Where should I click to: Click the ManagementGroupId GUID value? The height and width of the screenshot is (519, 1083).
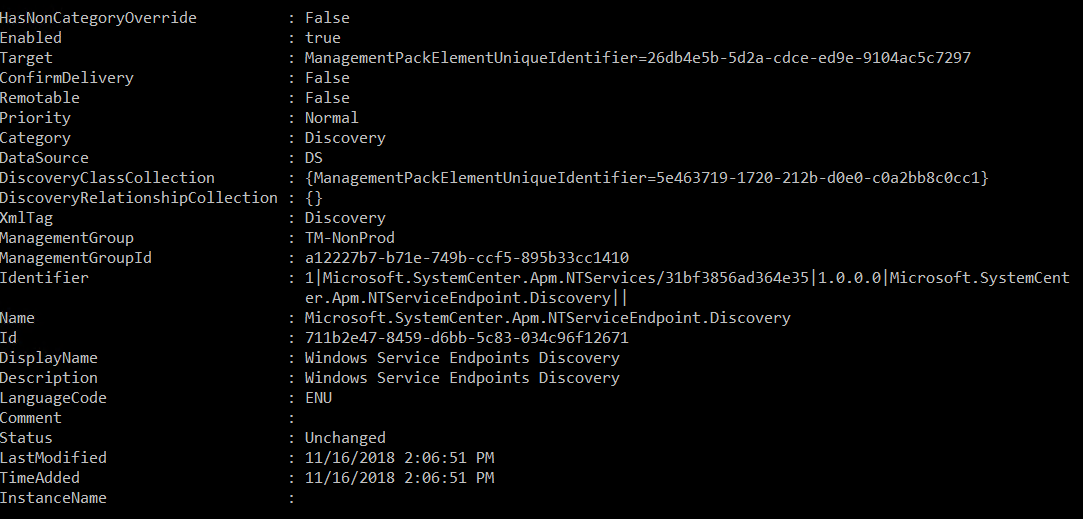point(466,258)
